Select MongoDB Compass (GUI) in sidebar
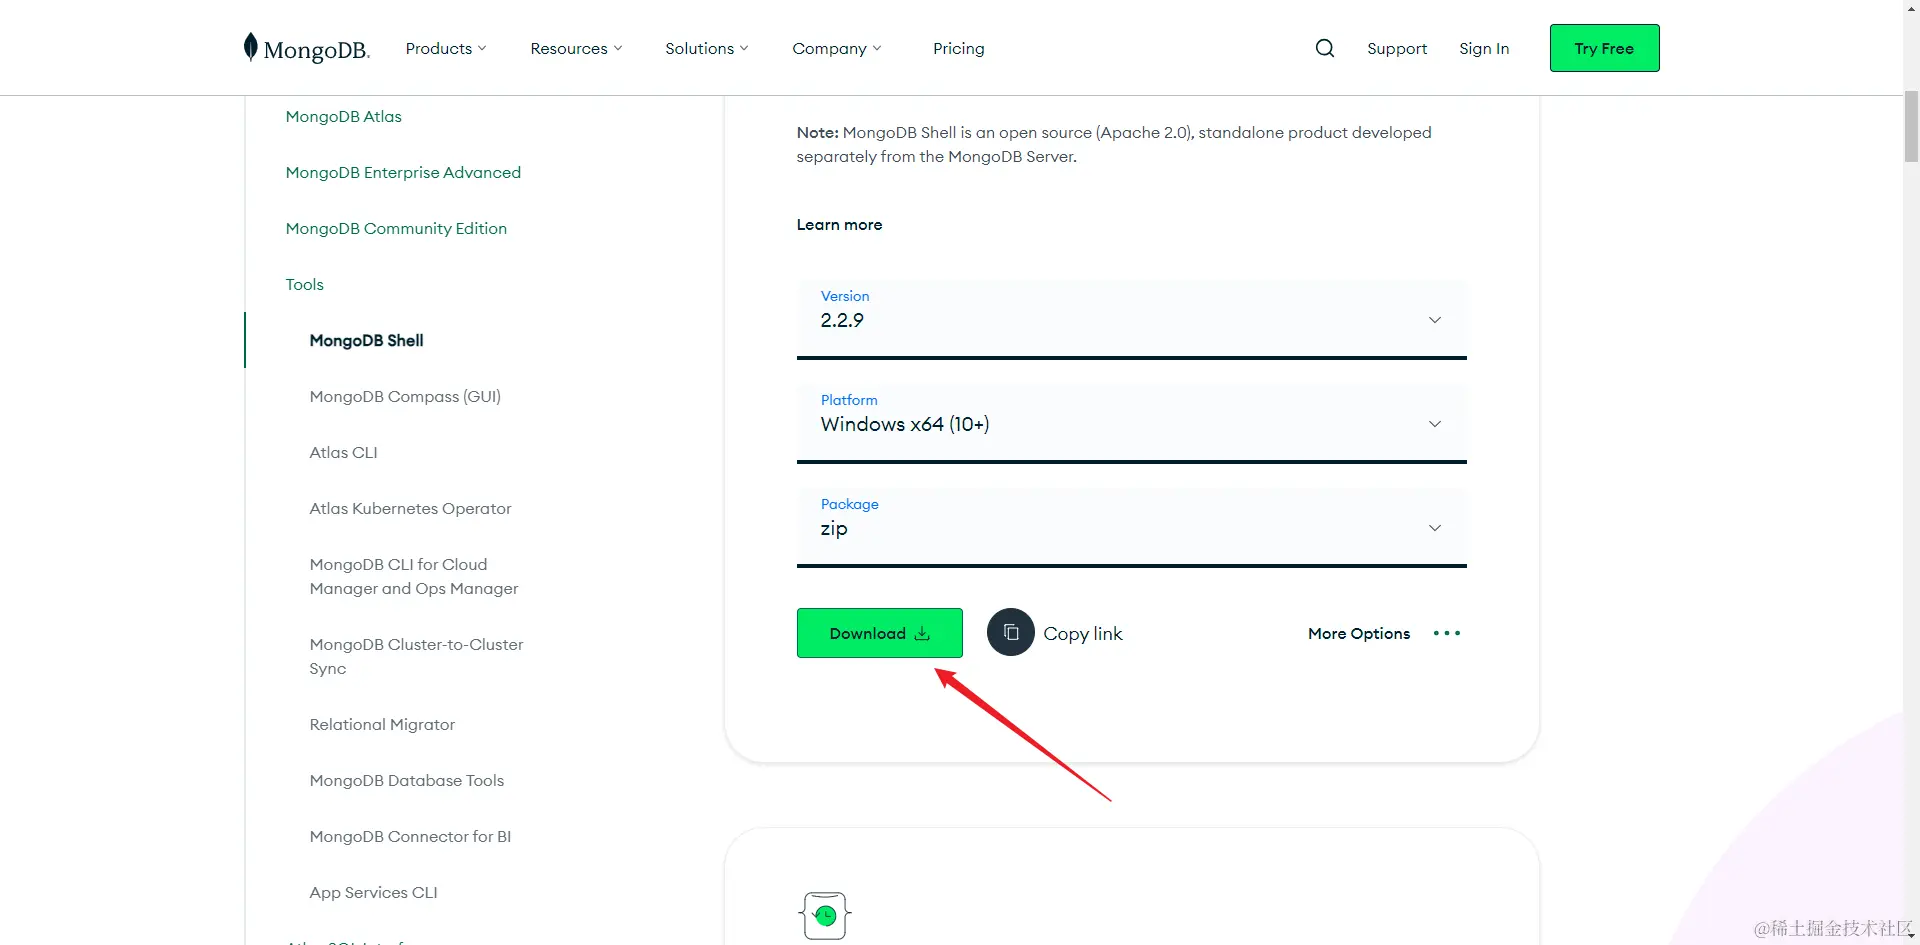Screen dimensions: 1920x945 405,396
